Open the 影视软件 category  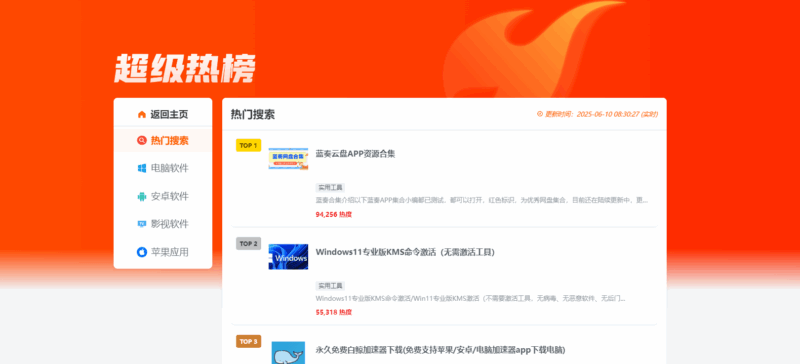pyautogui.click(x=163, y=224)
